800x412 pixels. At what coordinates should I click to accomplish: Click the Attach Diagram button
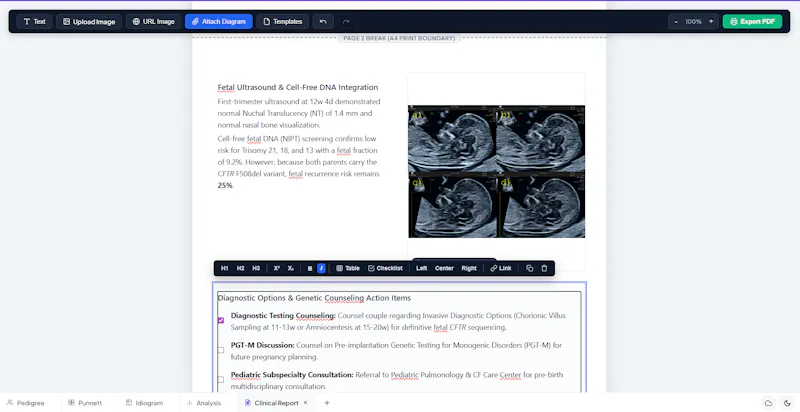[218, 21]
